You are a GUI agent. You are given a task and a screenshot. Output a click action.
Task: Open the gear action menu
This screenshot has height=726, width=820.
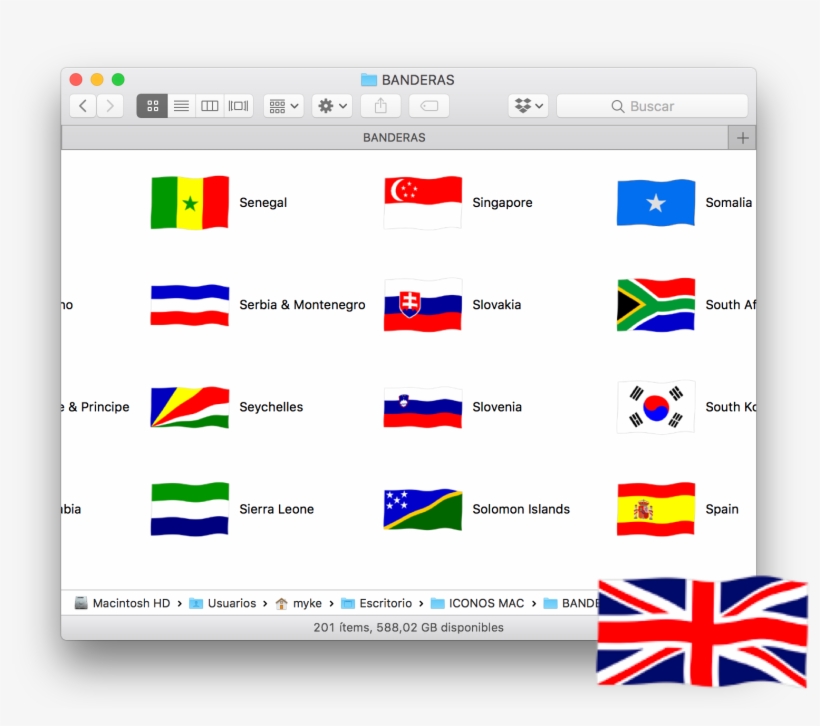pos(332,106)
